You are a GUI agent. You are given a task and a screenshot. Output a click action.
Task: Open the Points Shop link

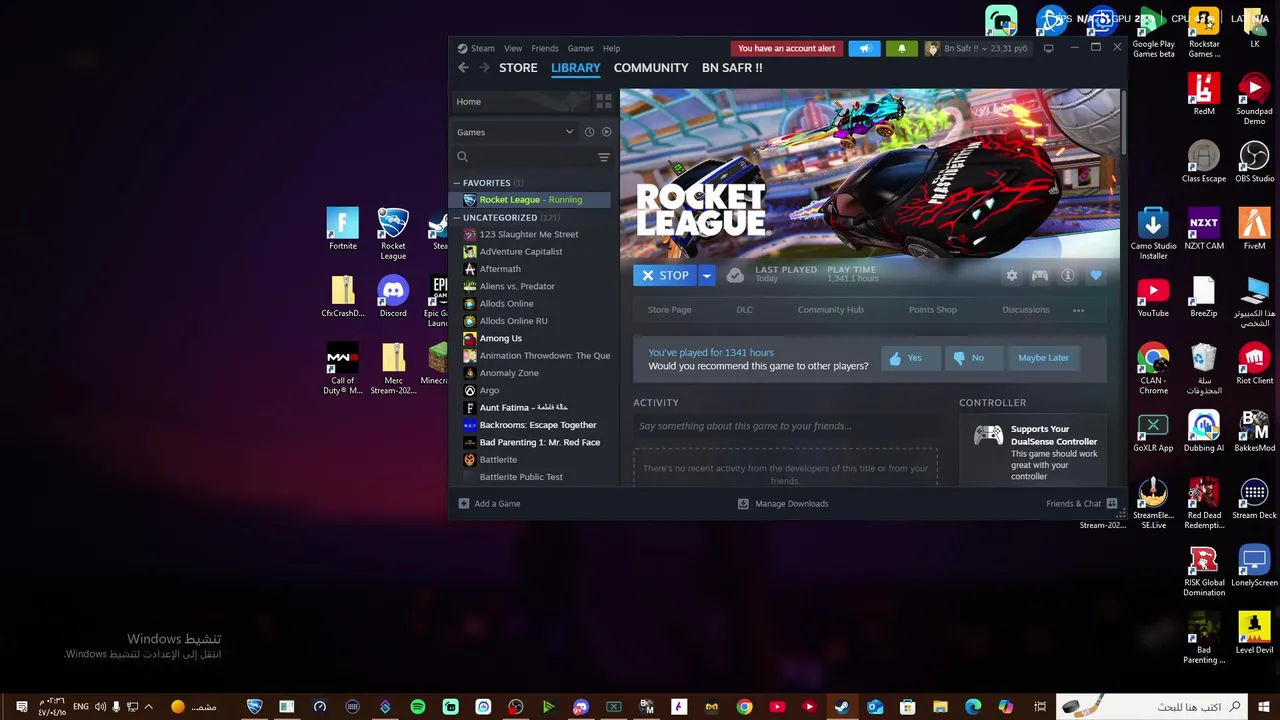click(933, 310)
